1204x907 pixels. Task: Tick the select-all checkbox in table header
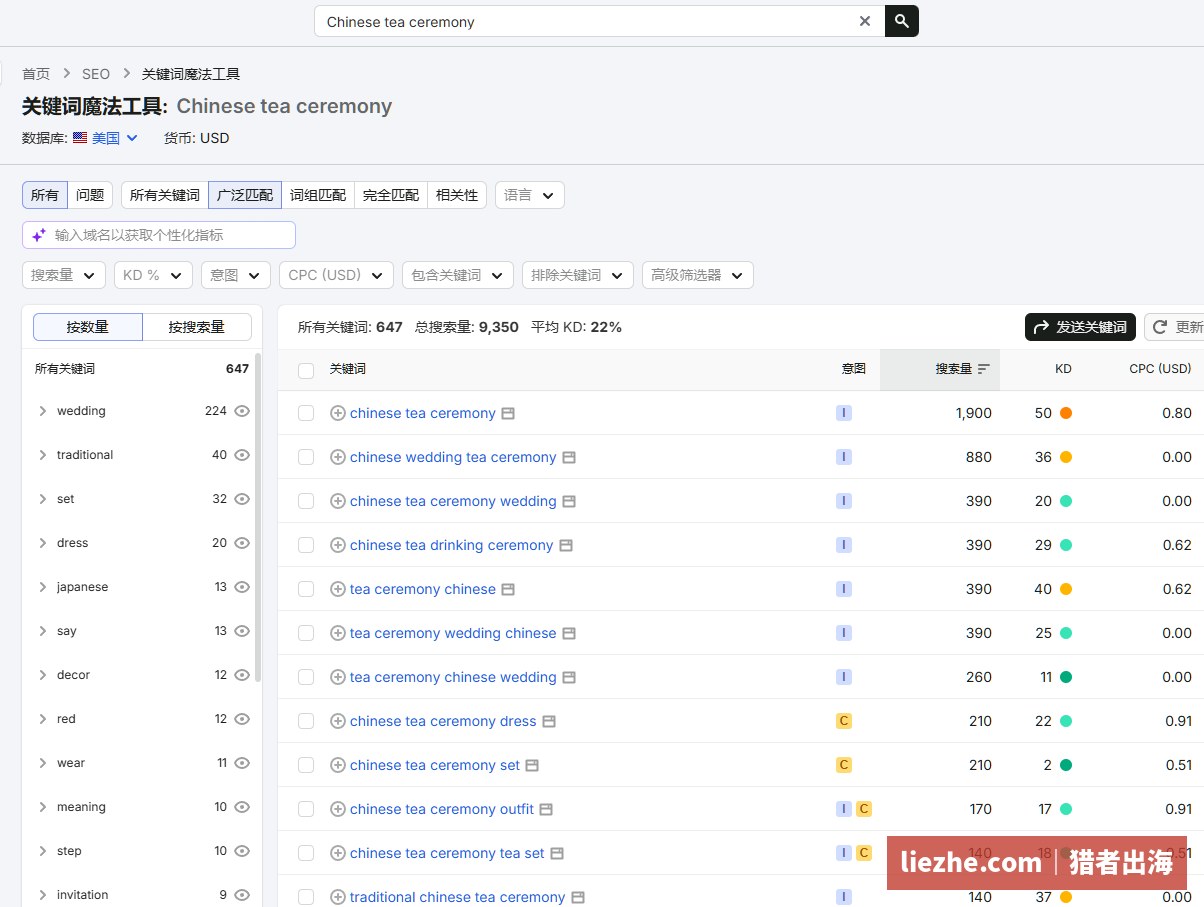pos(306,370)
